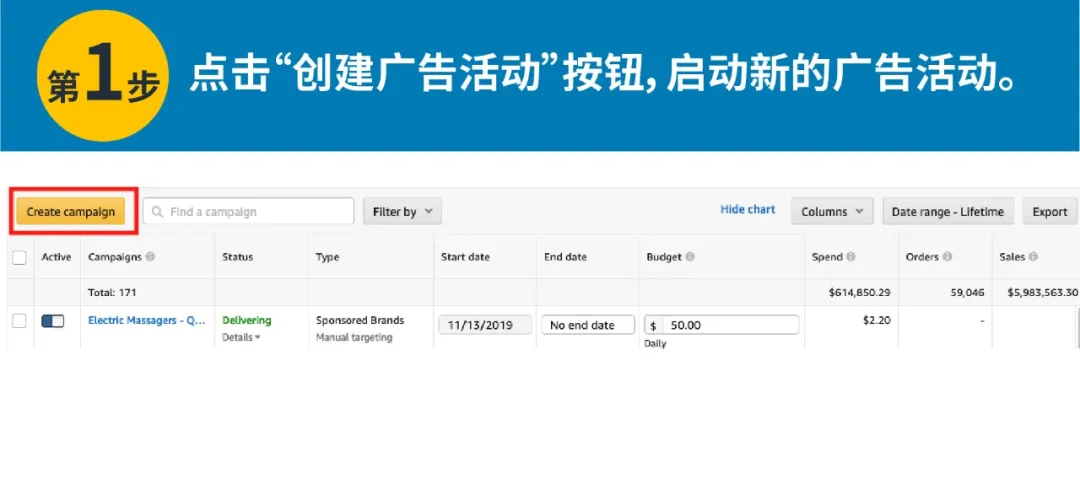The width and height of the screenshot is (1080, 479).
Task: Expand the Columns dropdown
Action: pos(832,212)
